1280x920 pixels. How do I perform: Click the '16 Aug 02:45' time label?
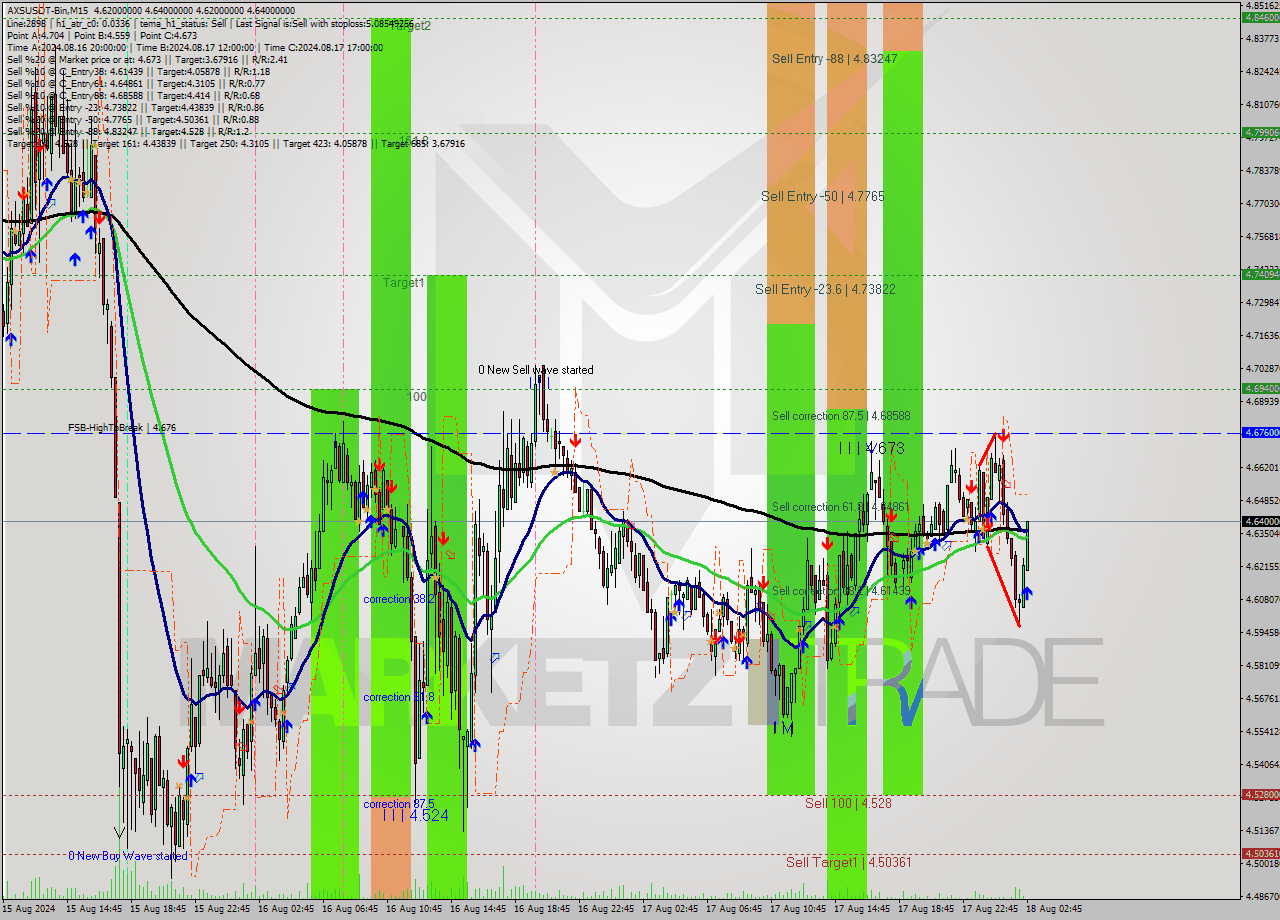[285, 909]
